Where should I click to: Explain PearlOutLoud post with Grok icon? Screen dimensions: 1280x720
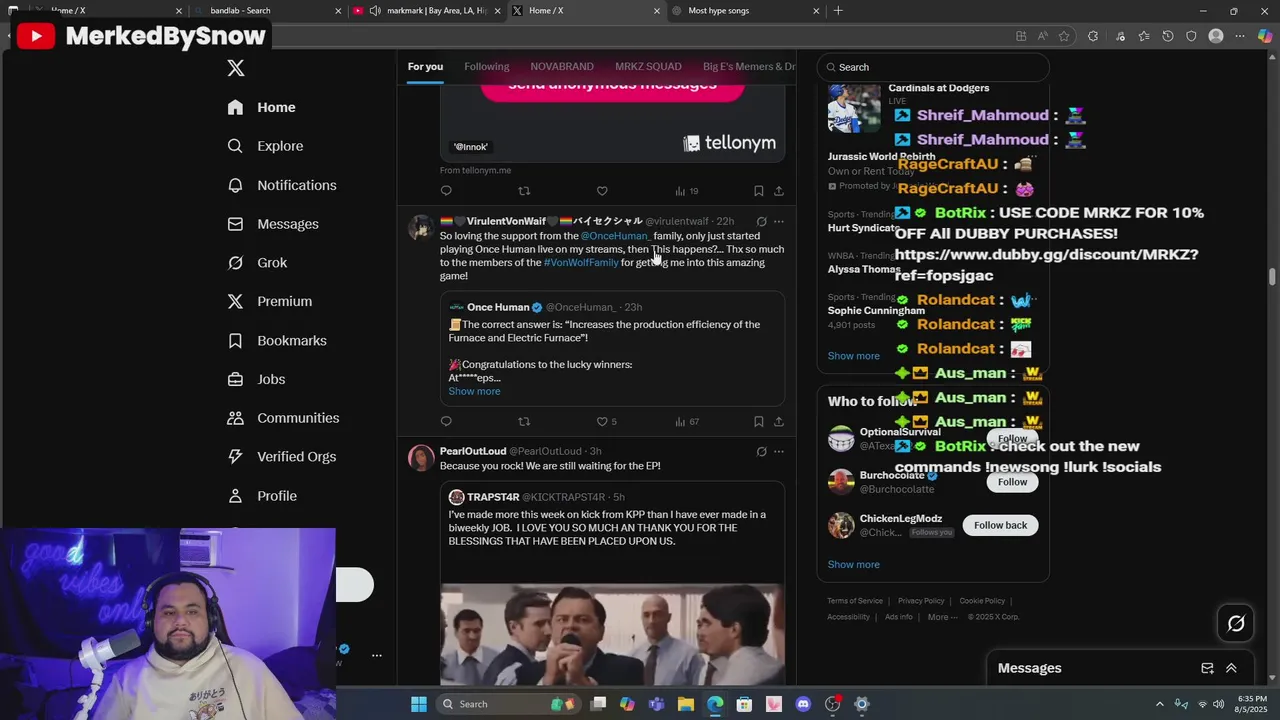pyautogui.click(x=761, y=452)
